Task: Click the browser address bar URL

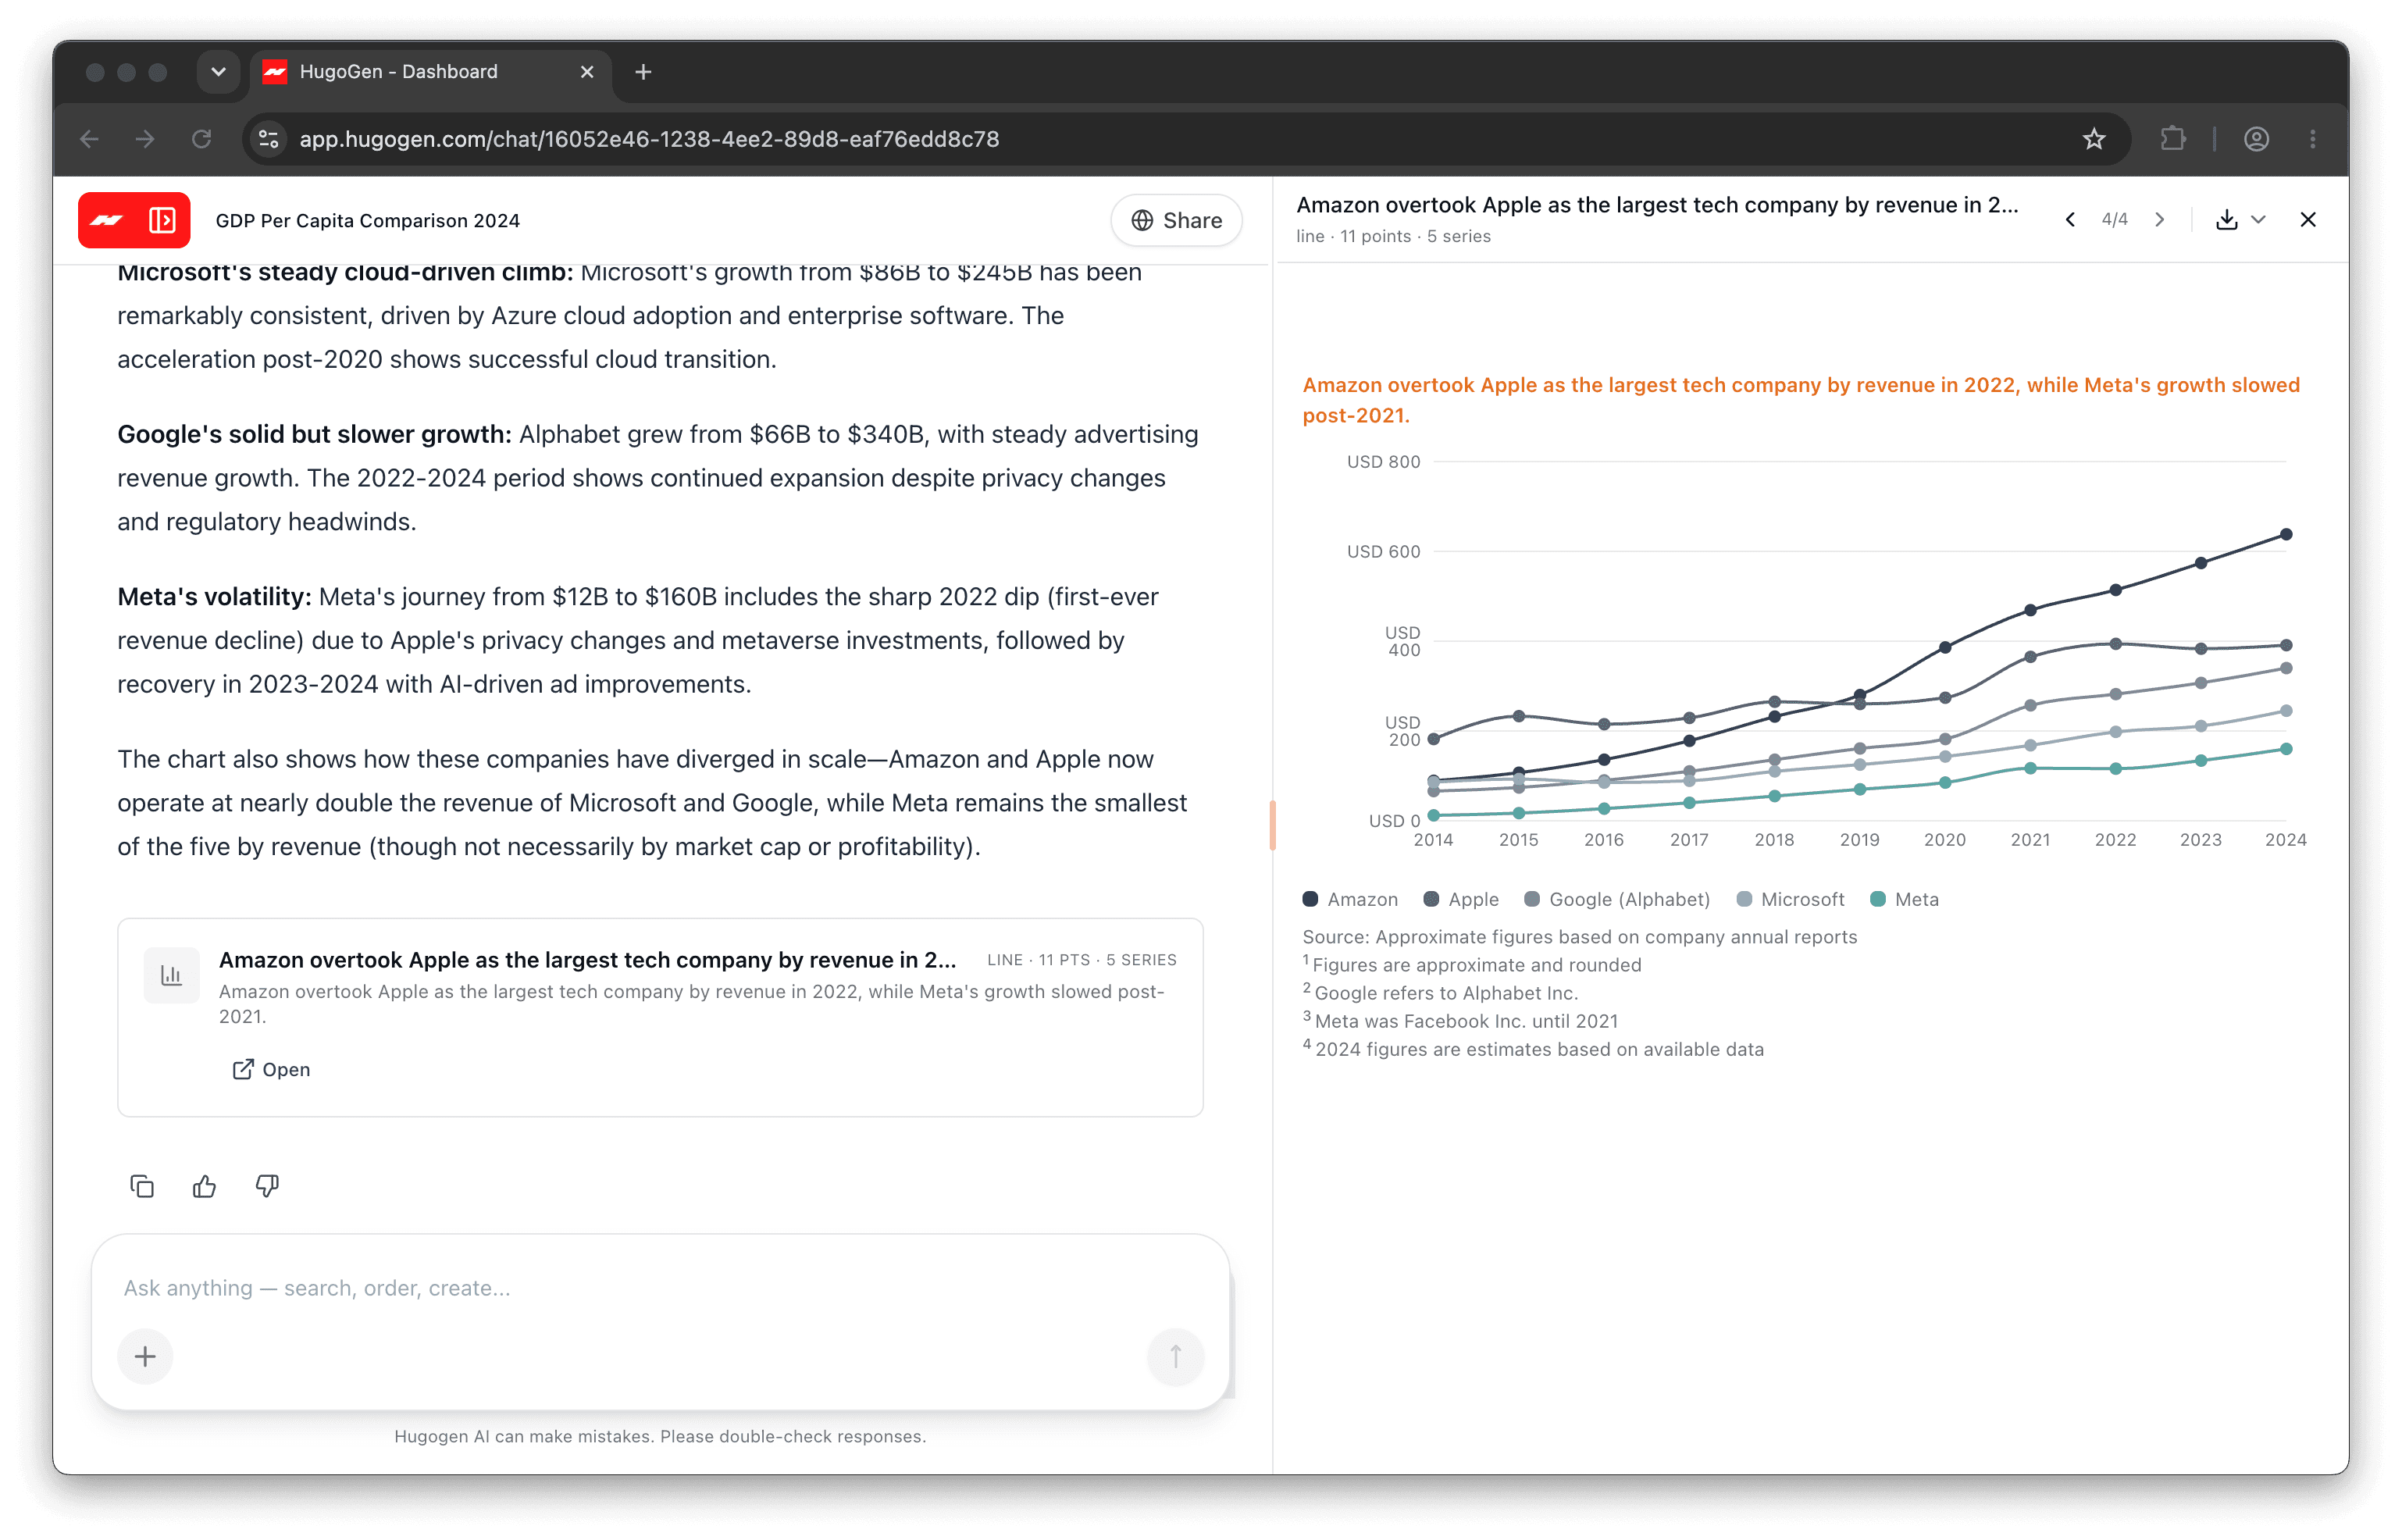Action: 650,139
